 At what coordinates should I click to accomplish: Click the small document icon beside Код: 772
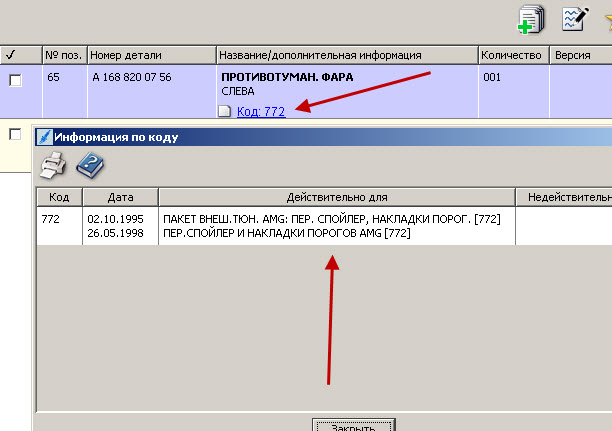pos(225,112)
